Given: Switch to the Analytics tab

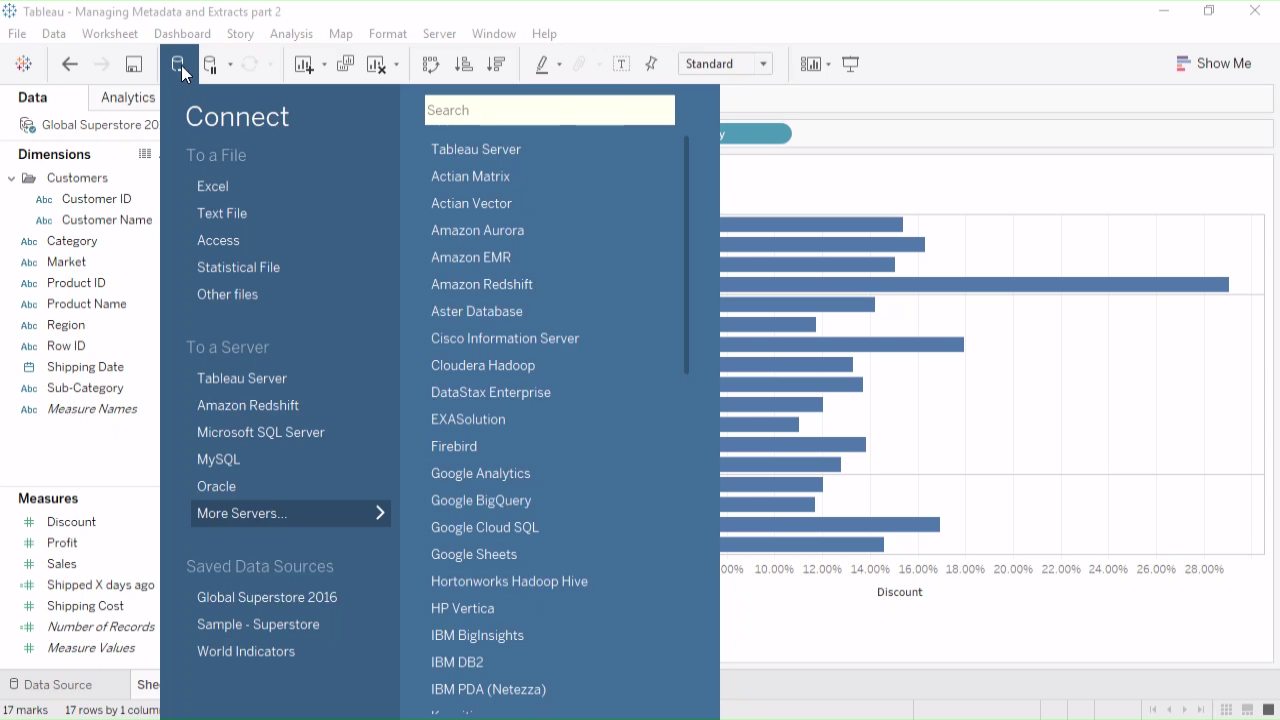Looking at the screenshot, I should point(127,97).
